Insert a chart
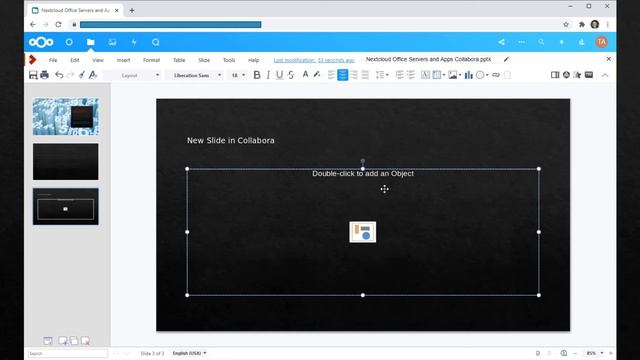 pyautogui.click(x=469, y=75)
